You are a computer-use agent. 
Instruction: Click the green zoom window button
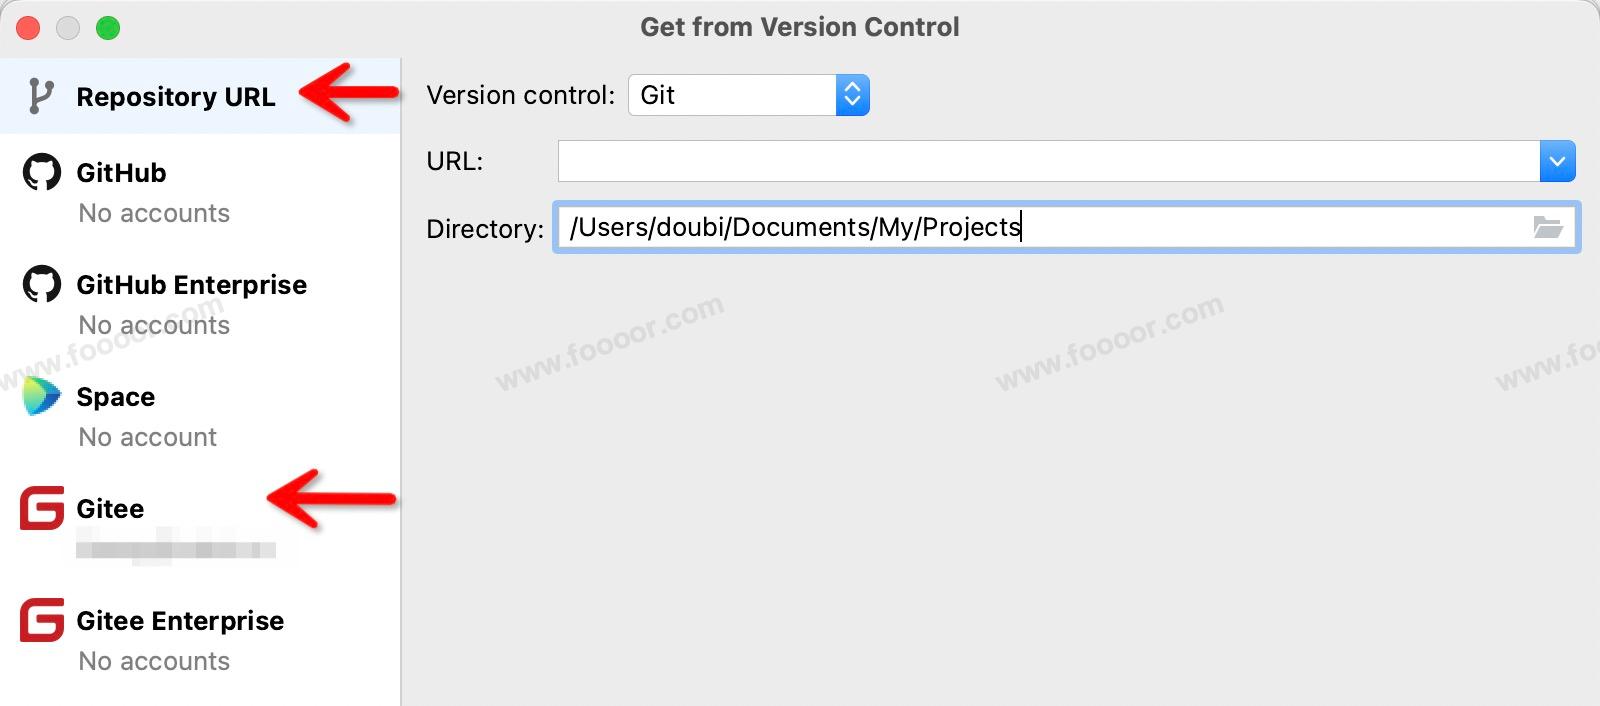[108, 28]
